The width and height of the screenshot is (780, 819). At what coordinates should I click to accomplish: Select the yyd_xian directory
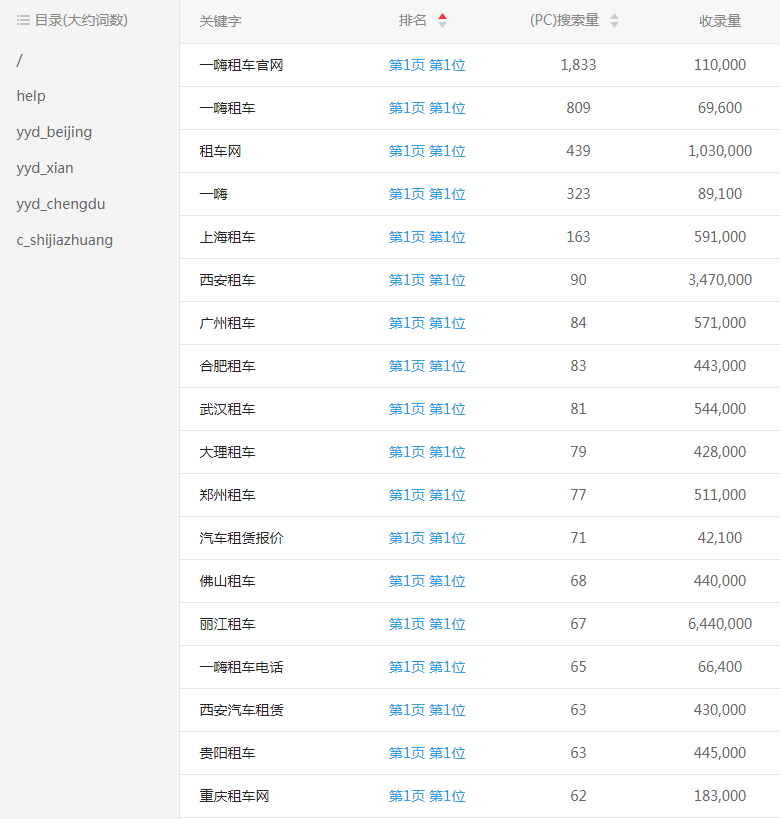point(45,168)
